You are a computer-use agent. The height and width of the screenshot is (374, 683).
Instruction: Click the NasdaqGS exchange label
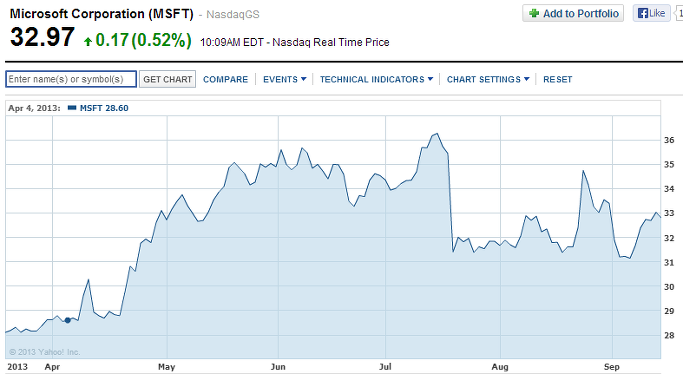click(233, 14)
